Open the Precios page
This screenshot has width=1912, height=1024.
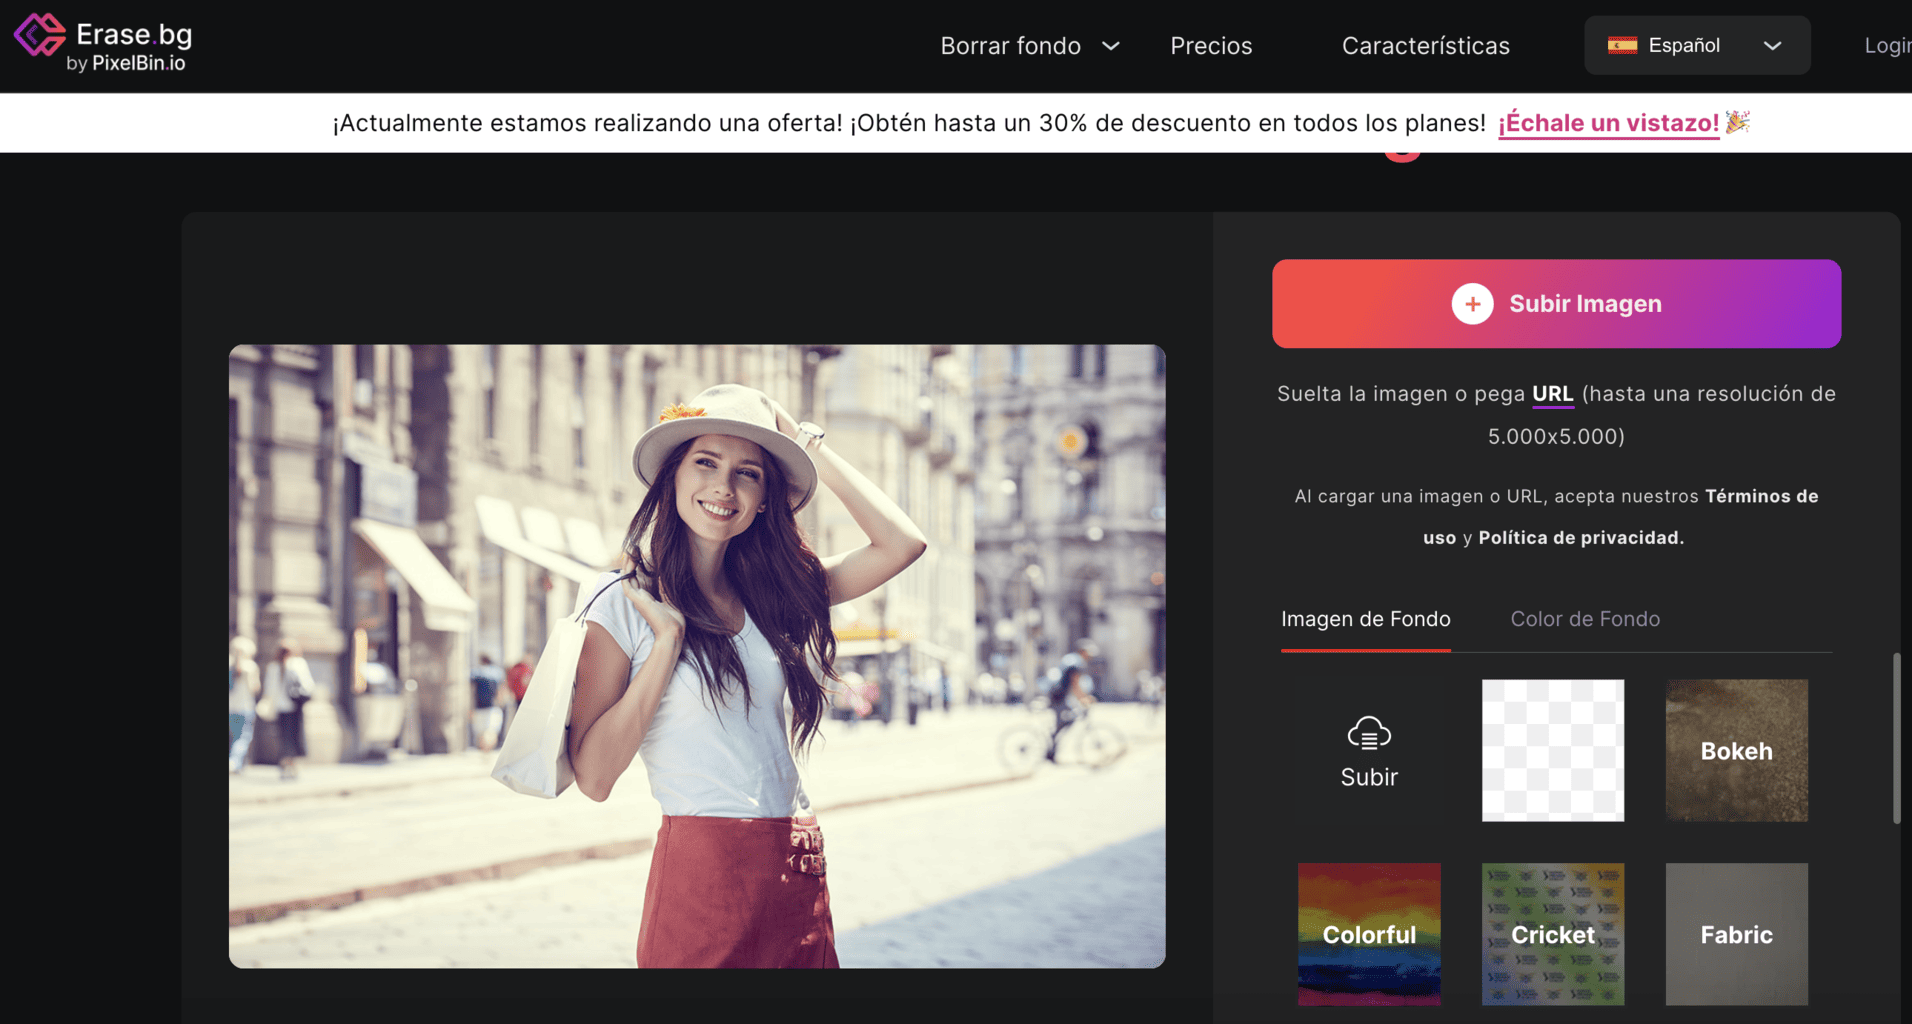coord(1211,46)
